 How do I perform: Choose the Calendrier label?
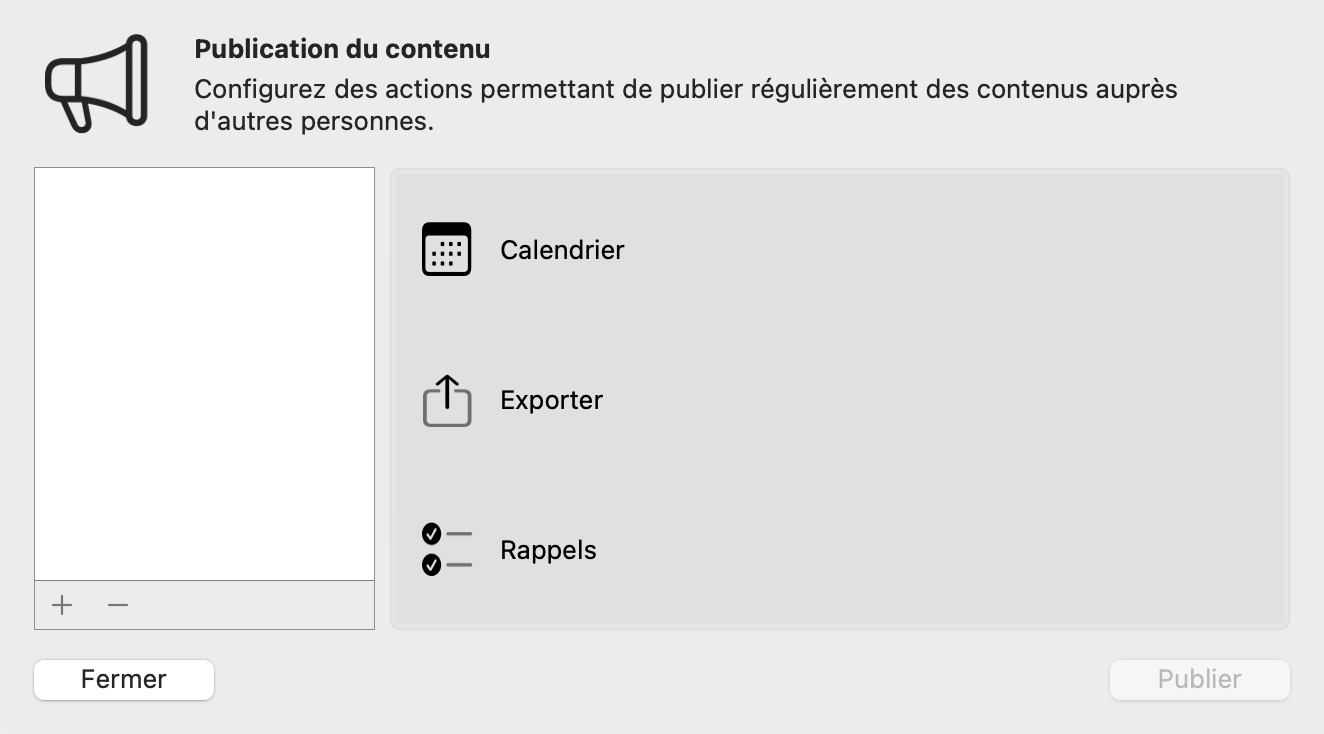[x=562, y=250]
